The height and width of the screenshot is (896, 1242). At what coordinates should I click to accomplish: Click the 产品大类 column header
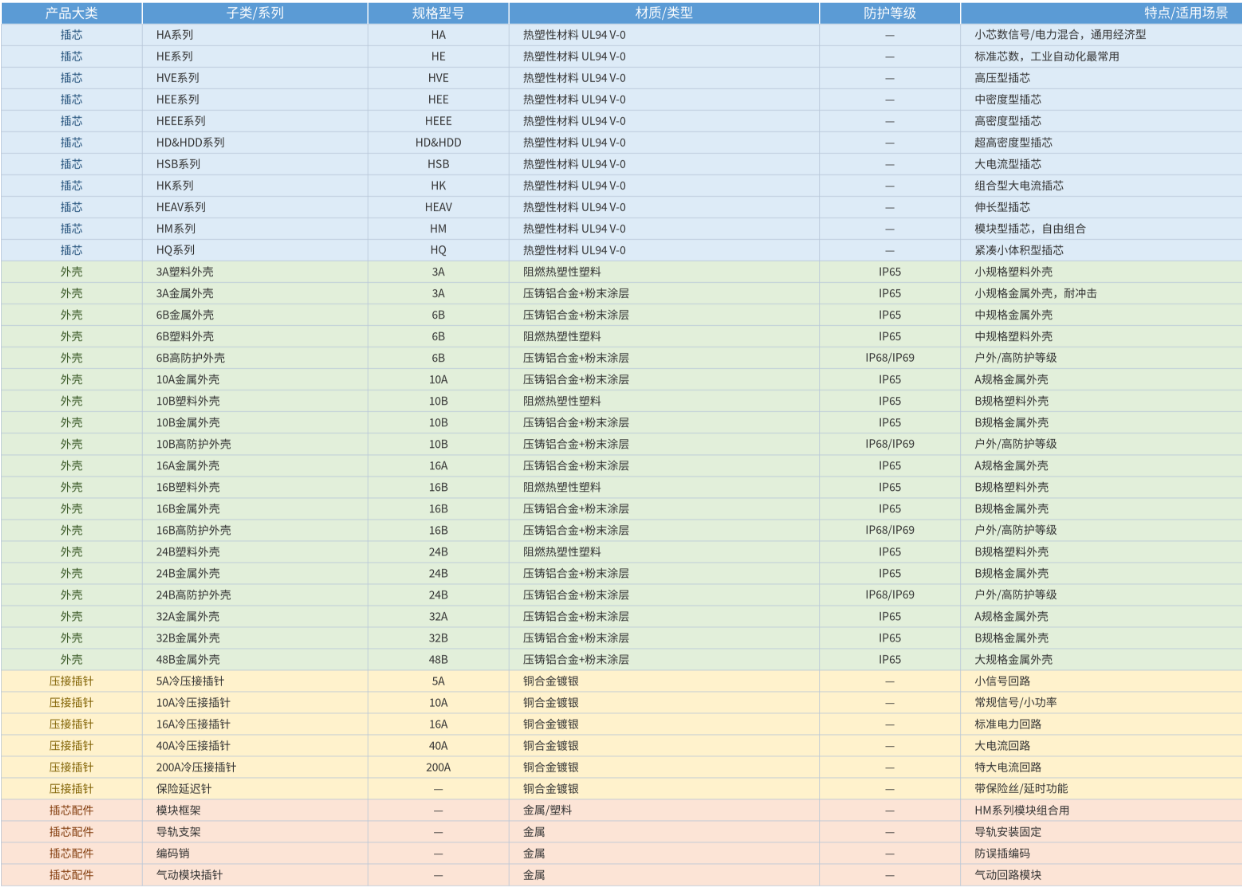71,13
